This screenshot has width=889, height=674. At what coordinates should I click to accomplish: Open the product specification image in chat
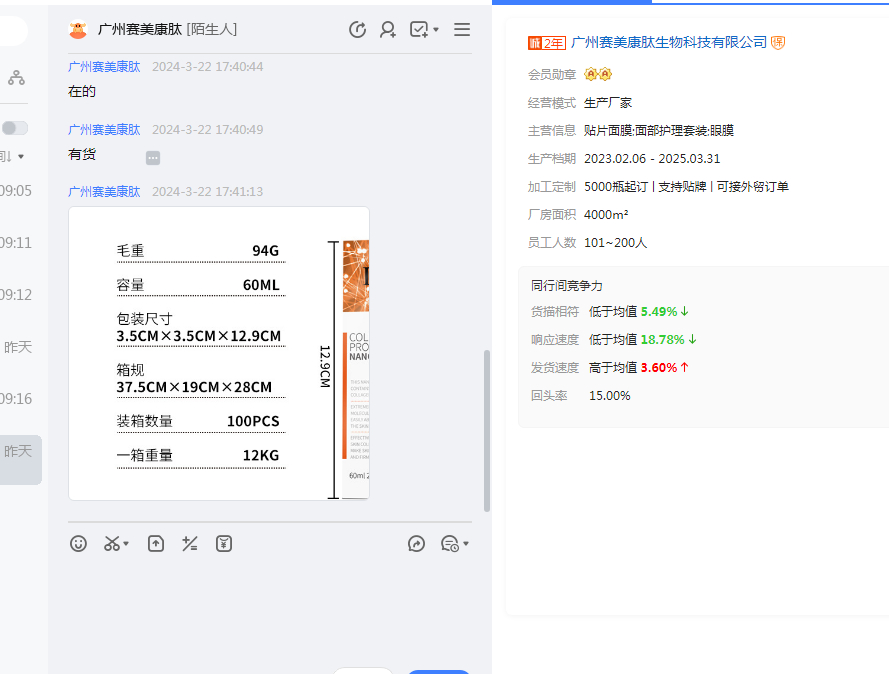click(x=219, y=353)
